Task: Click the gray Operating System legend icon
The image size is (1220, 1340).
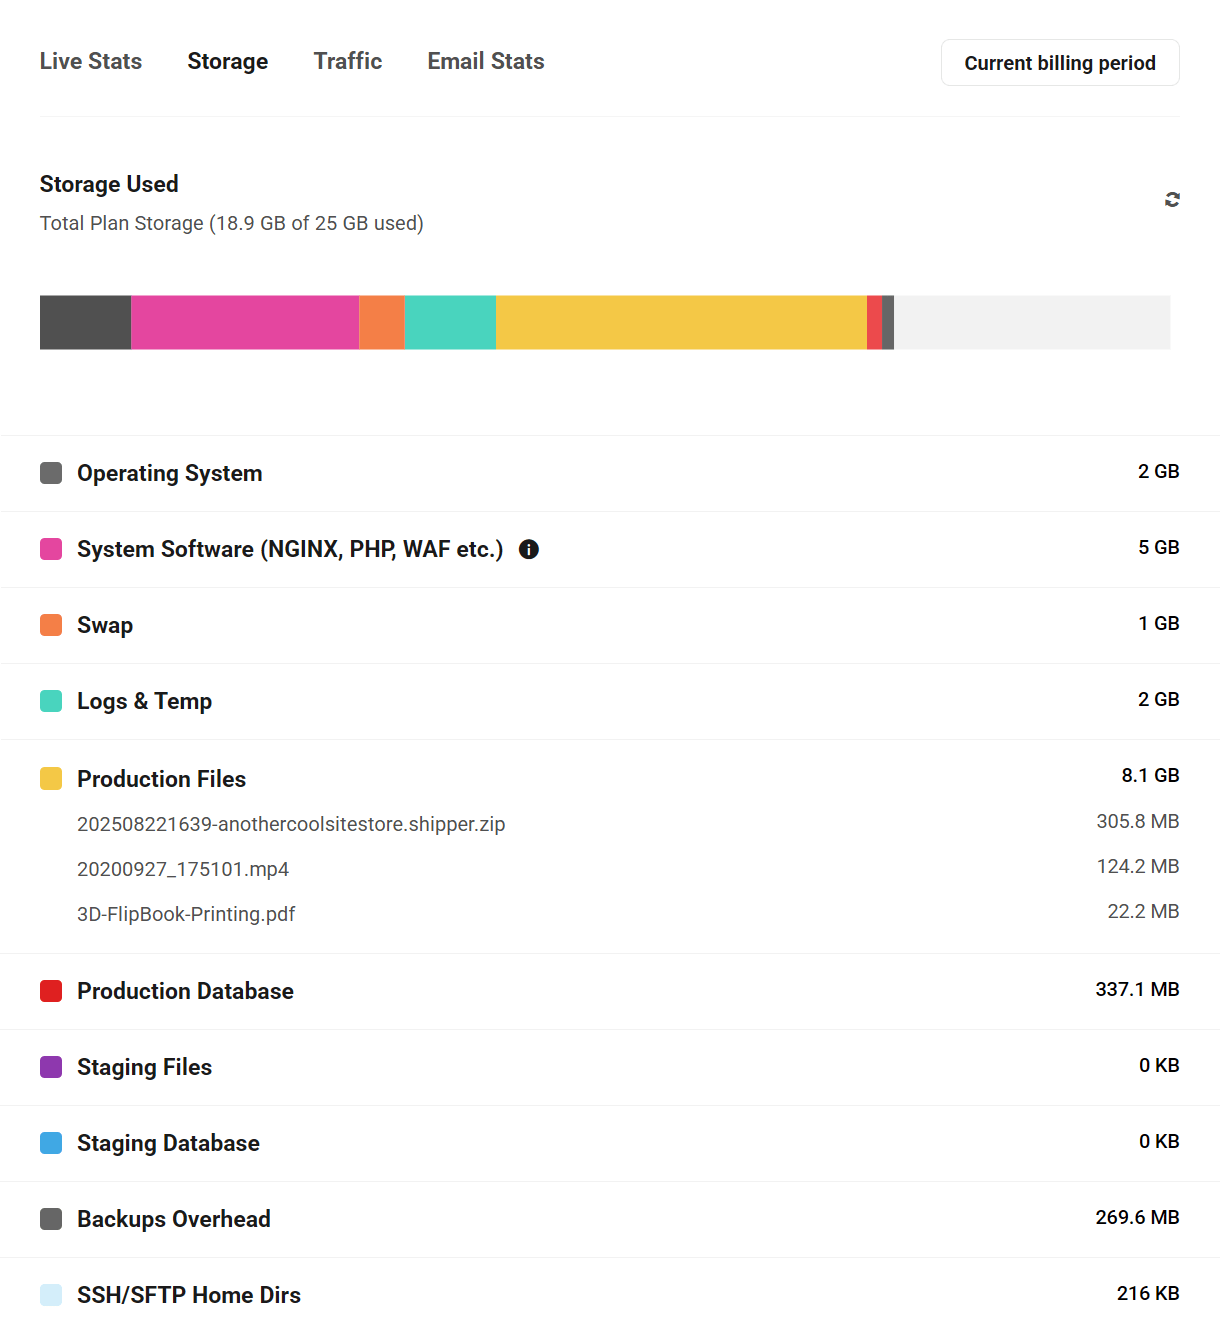Action: tap(51, 473)
